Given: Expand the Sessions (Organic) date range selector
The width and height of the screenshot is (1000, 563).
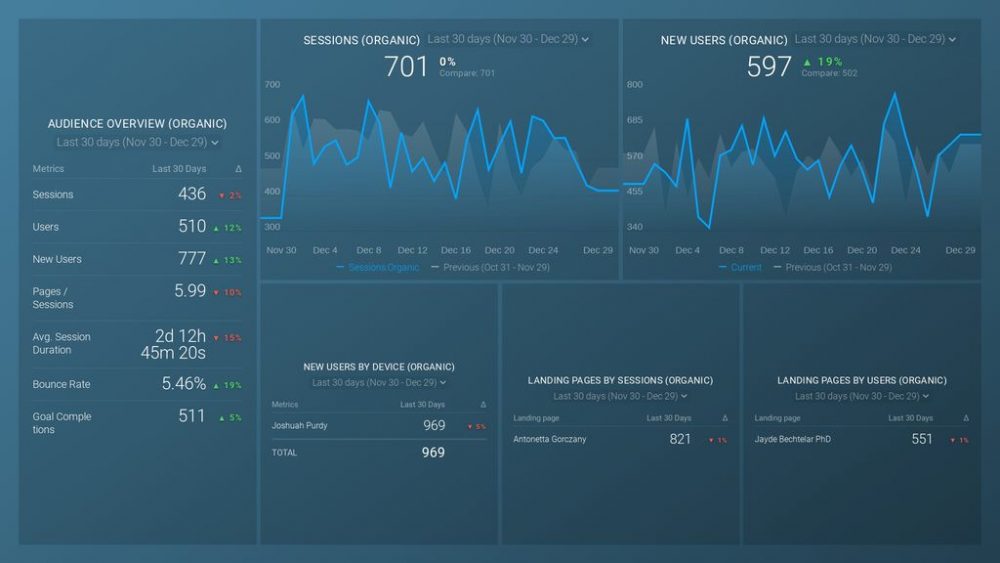Looking at the screenshot, I should point(508,40).
